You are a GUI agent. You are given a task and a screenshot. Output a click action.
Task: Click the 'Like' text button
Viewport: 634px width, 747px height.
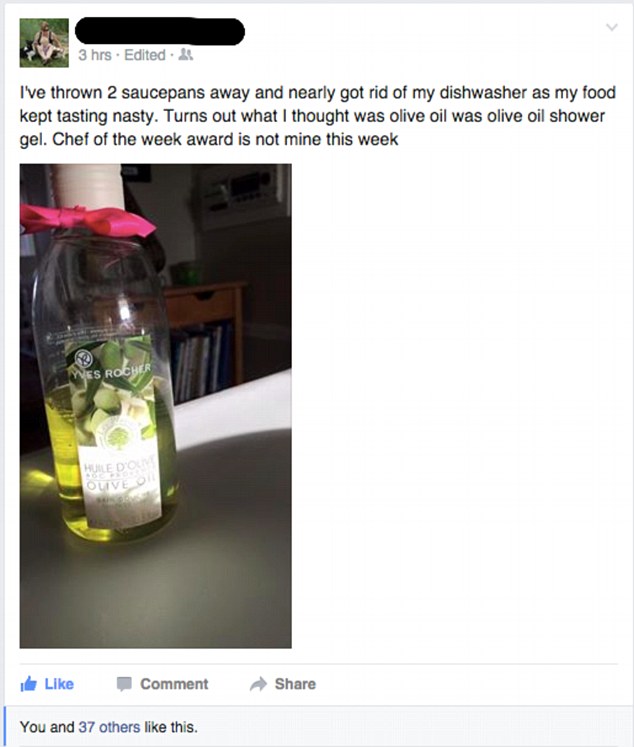click(x=59, y=684)
